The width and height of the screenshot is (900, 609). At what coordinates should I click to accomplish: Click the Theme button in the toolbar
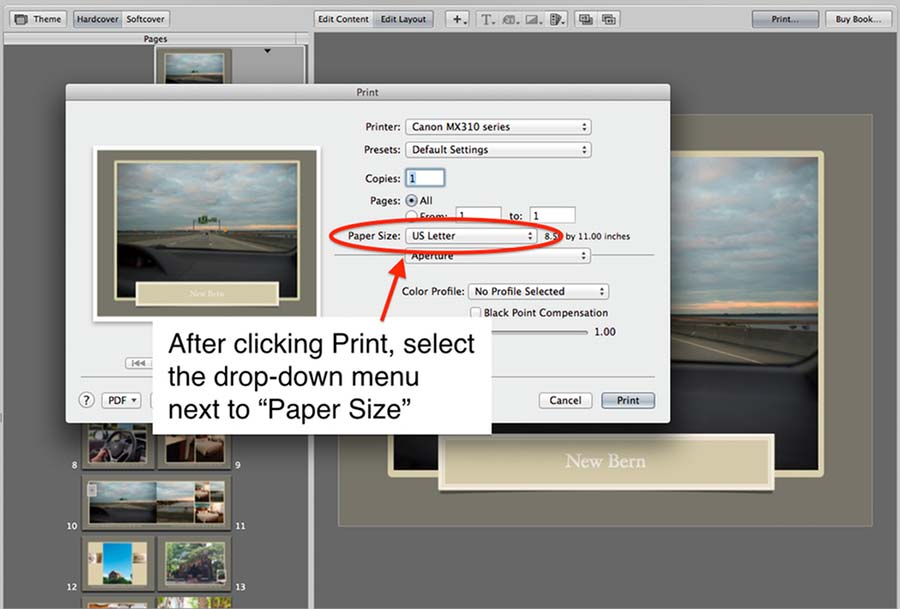(x=38, y=19)
